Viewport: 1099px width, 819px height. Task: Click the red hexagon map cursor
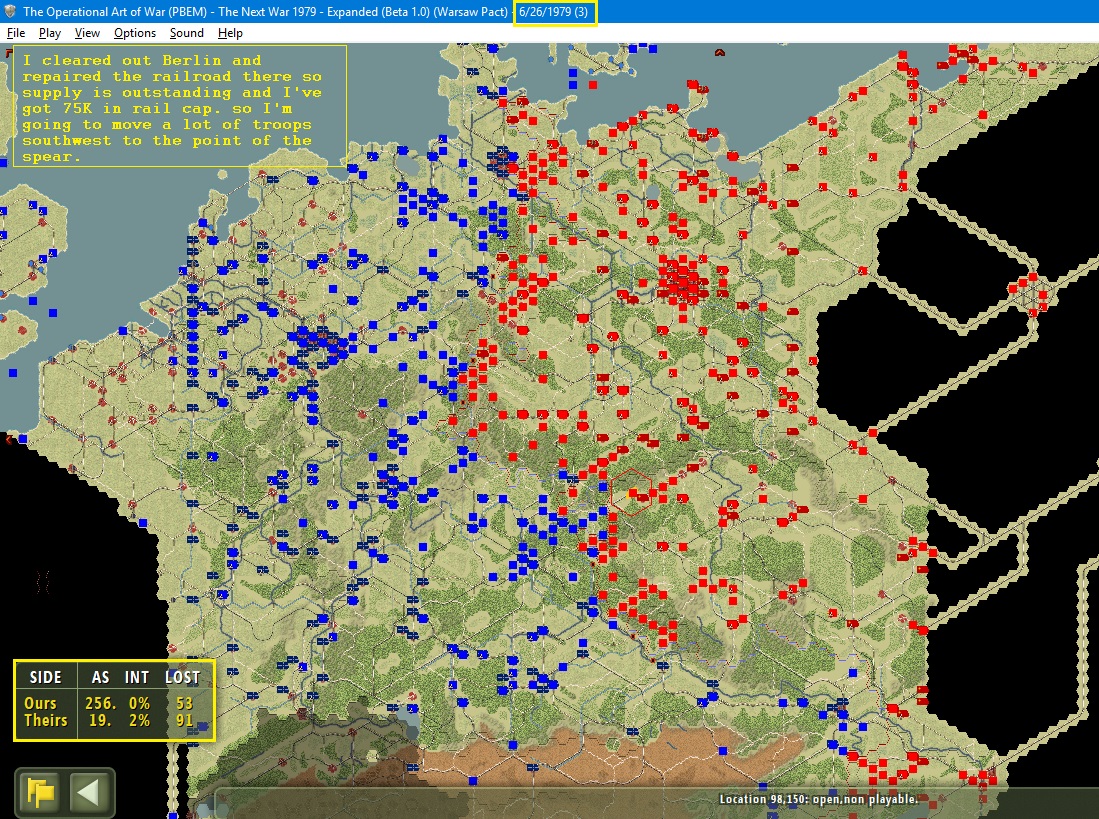[x=632, y=493]
